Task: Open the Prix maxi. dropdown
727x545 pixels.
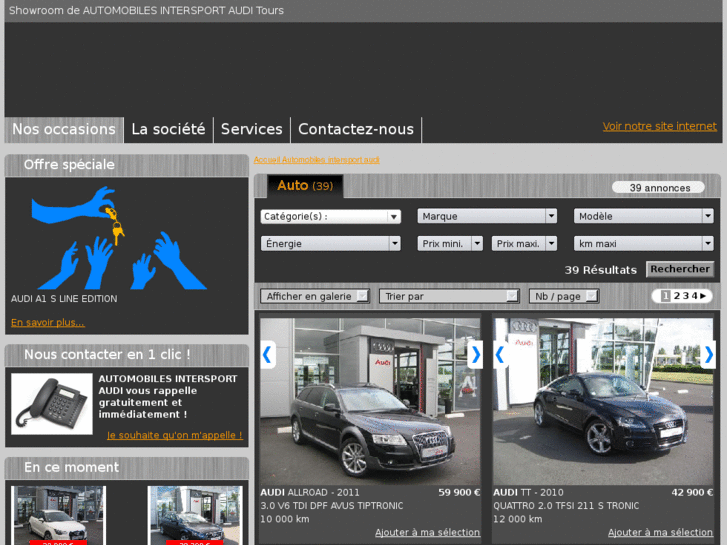Action: tap(524, 244)
